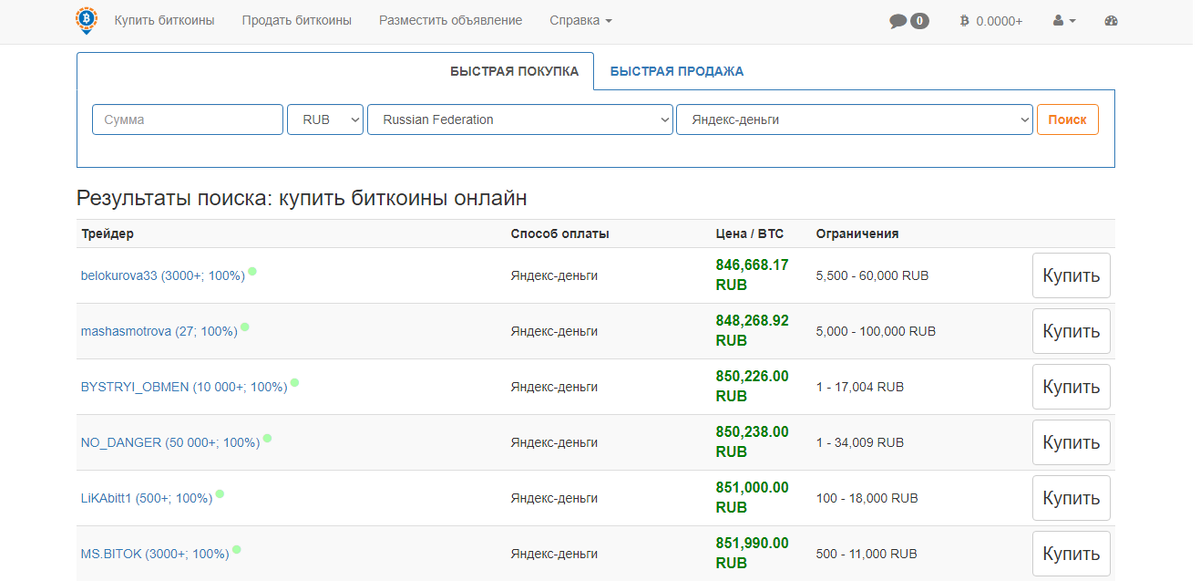Image resolution: width=1200 pixels, height=581 pixels.
Task: Click the user account icon
Action: click(x=1058, y=19)
